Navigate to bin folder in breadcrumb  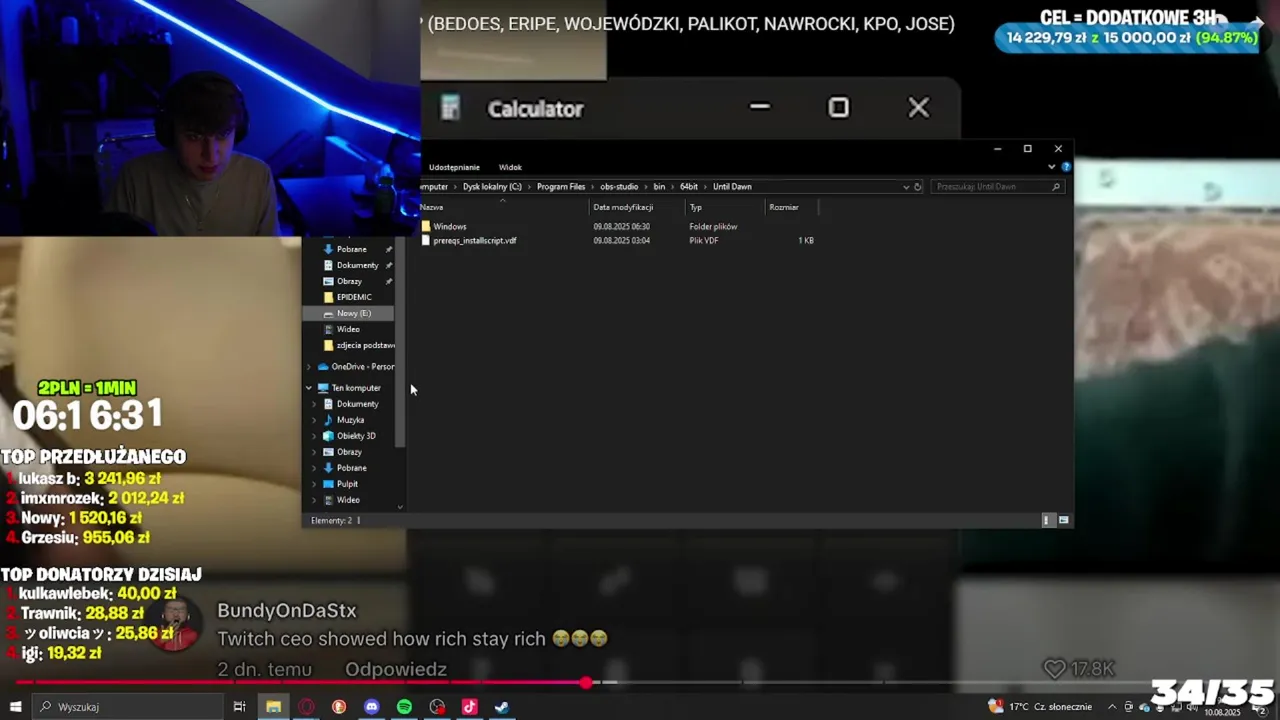tap(659, 187)
